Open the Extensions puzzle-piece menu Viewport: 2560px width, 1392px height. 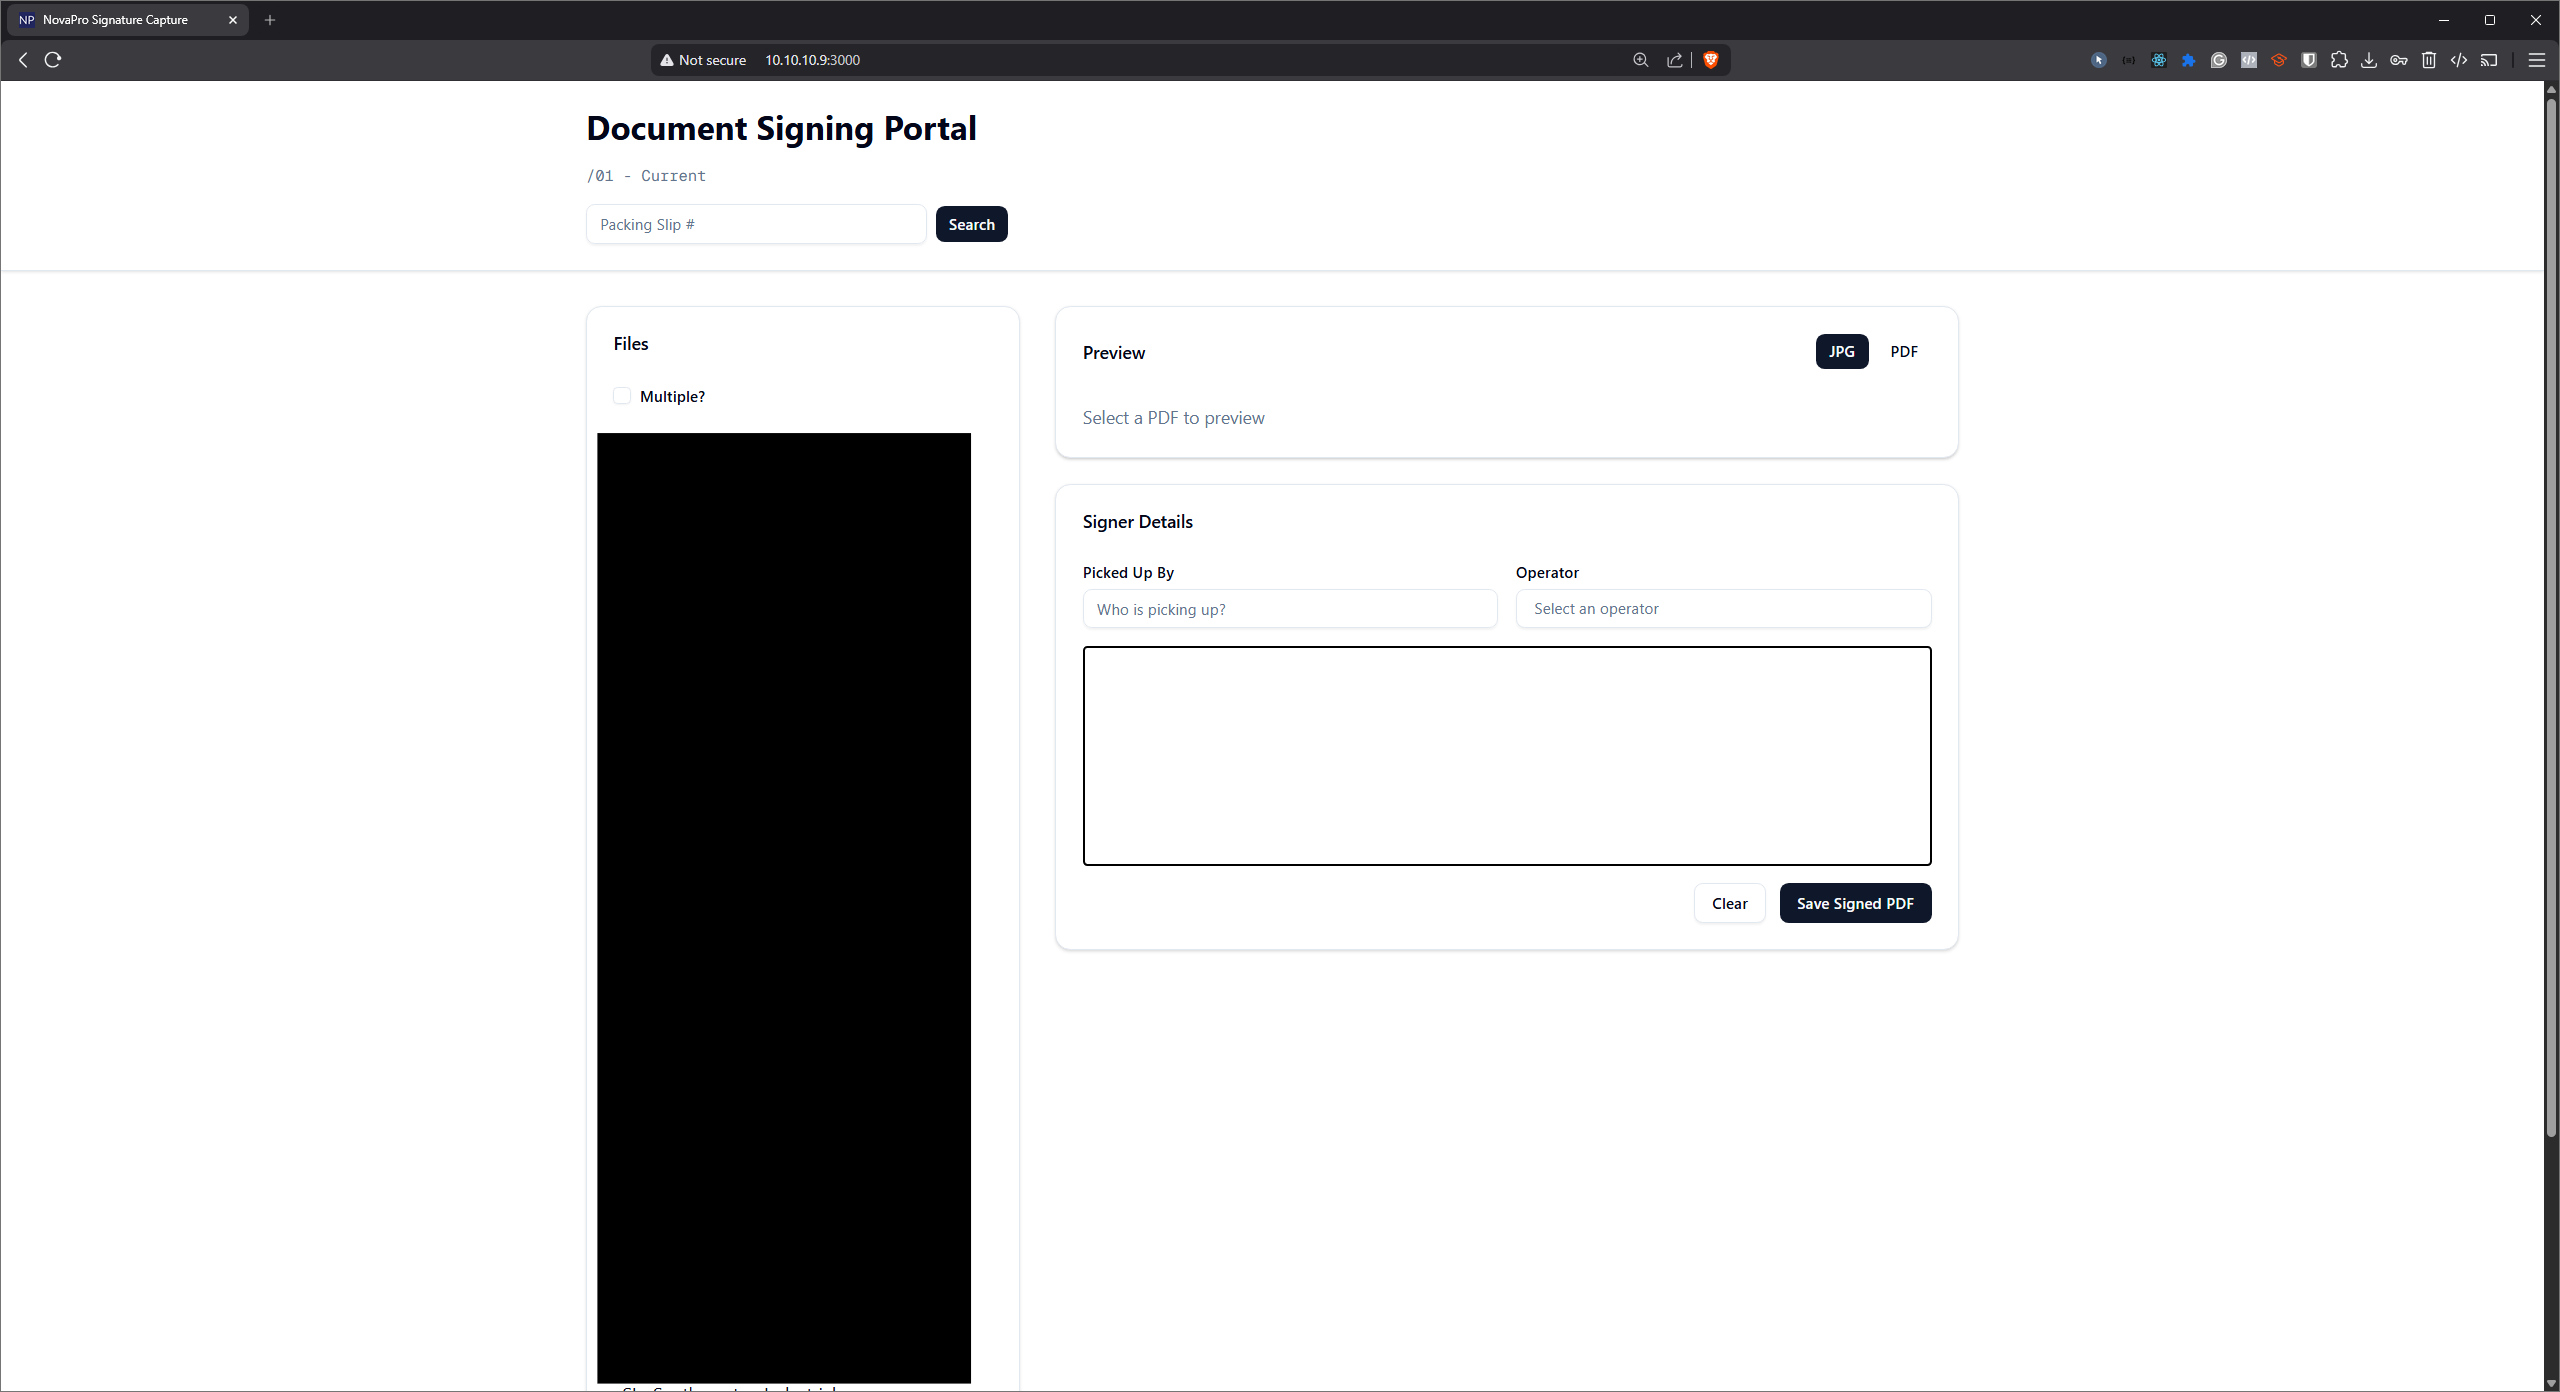pyautogui.click(x=2340, y=60)
